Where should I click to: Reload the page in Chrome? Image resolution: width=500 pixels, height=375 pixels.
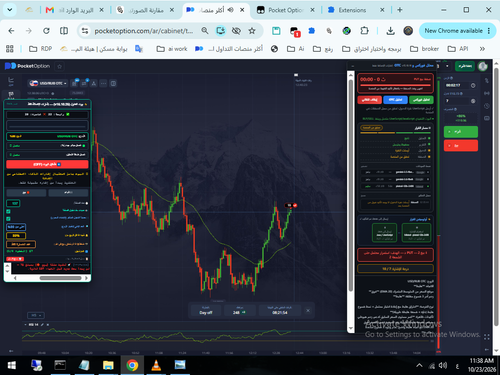(46, 31)
